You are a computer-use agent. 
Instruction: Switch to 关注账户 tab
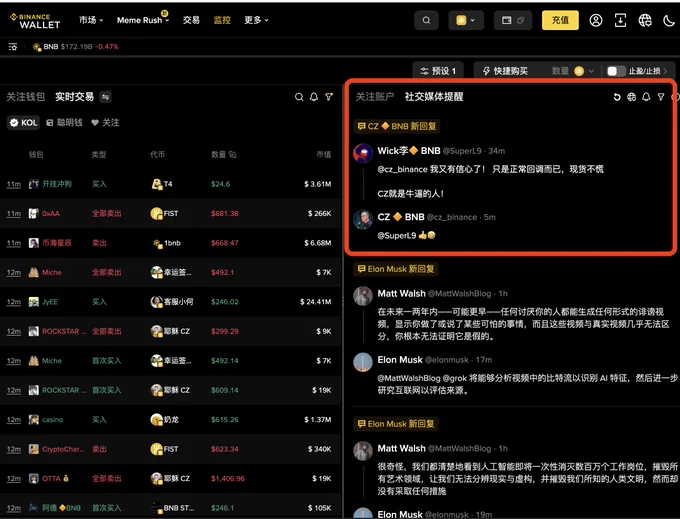tap(375, 97)
